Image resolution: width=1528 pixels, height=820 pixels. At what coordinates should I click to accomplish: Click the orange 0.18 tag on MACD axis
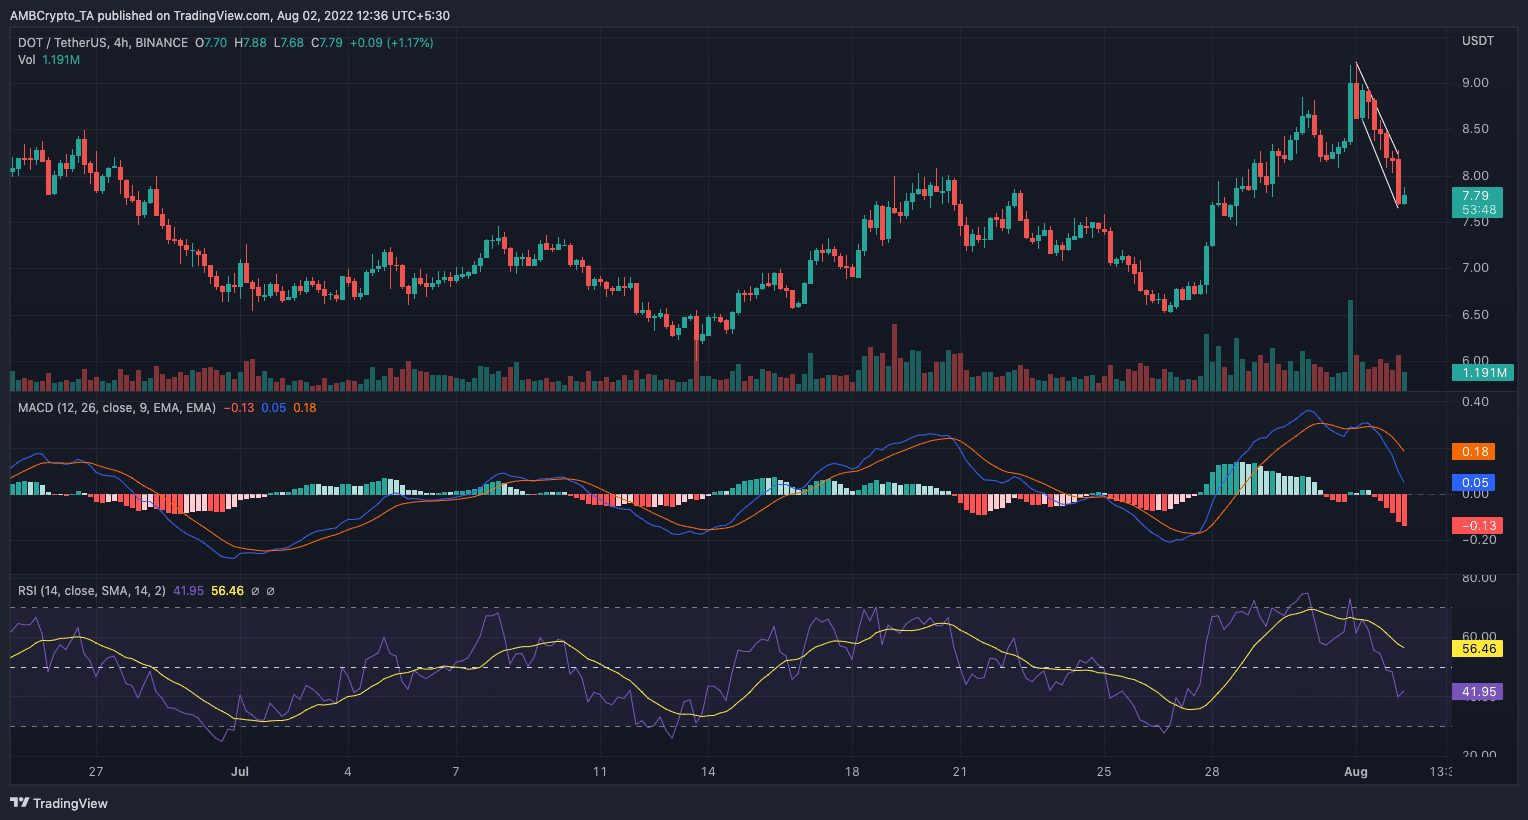[x=1473, y=452]
